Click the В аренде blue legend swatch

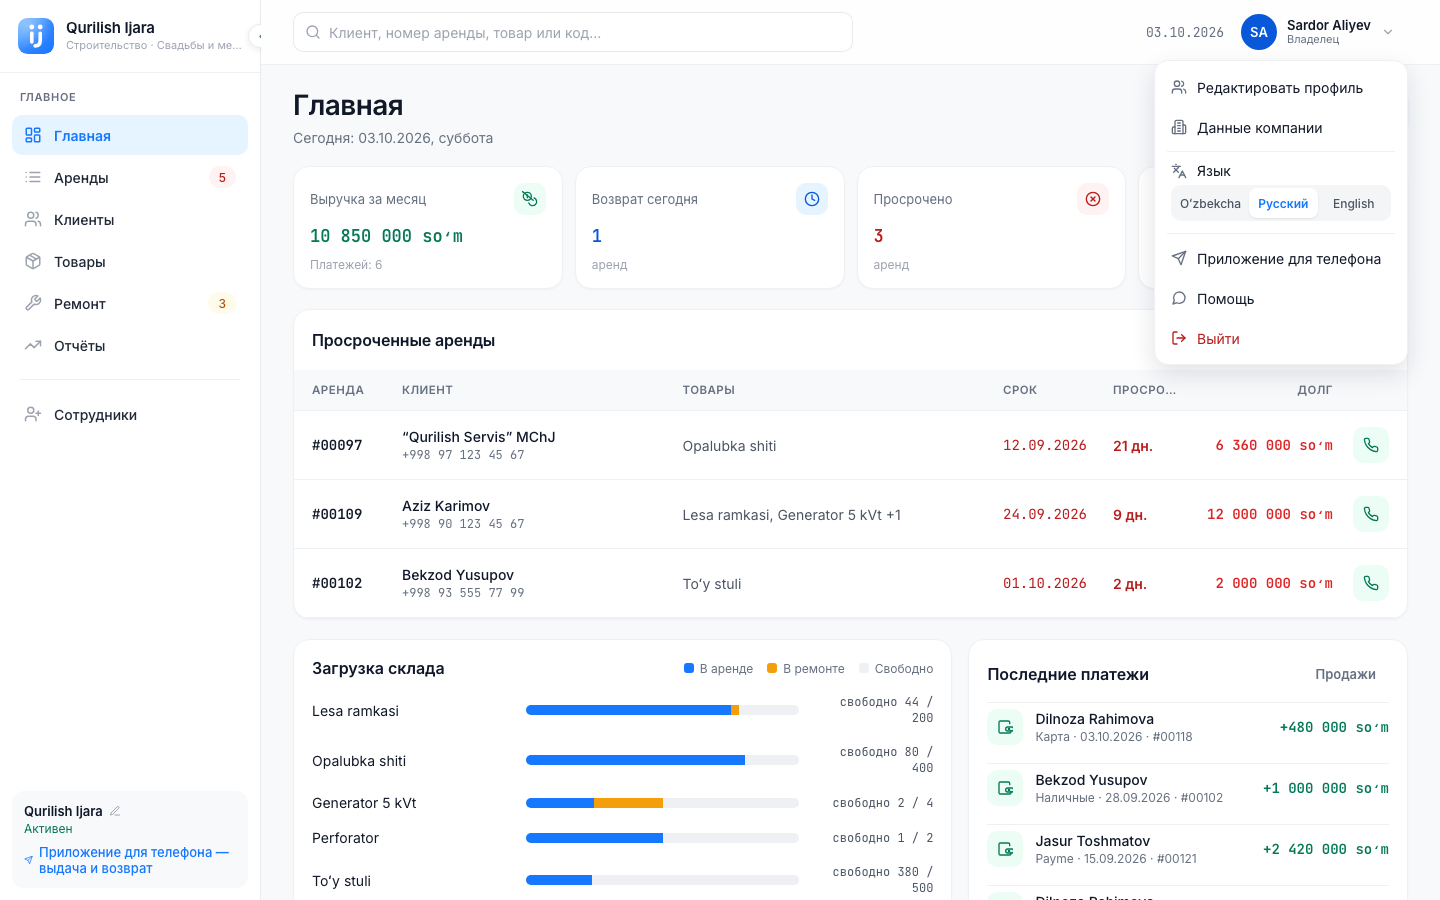[689, 668]
